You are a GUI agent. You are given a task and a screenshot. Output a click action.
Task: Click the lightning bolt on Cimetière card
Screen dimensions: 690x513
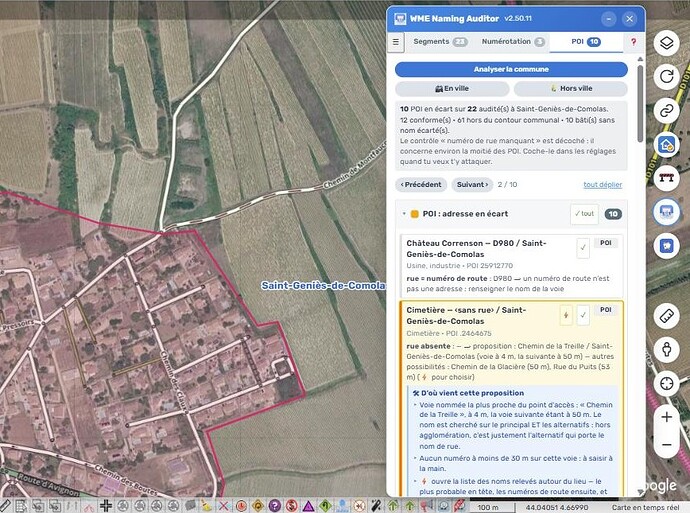click(x=566, y=315)
